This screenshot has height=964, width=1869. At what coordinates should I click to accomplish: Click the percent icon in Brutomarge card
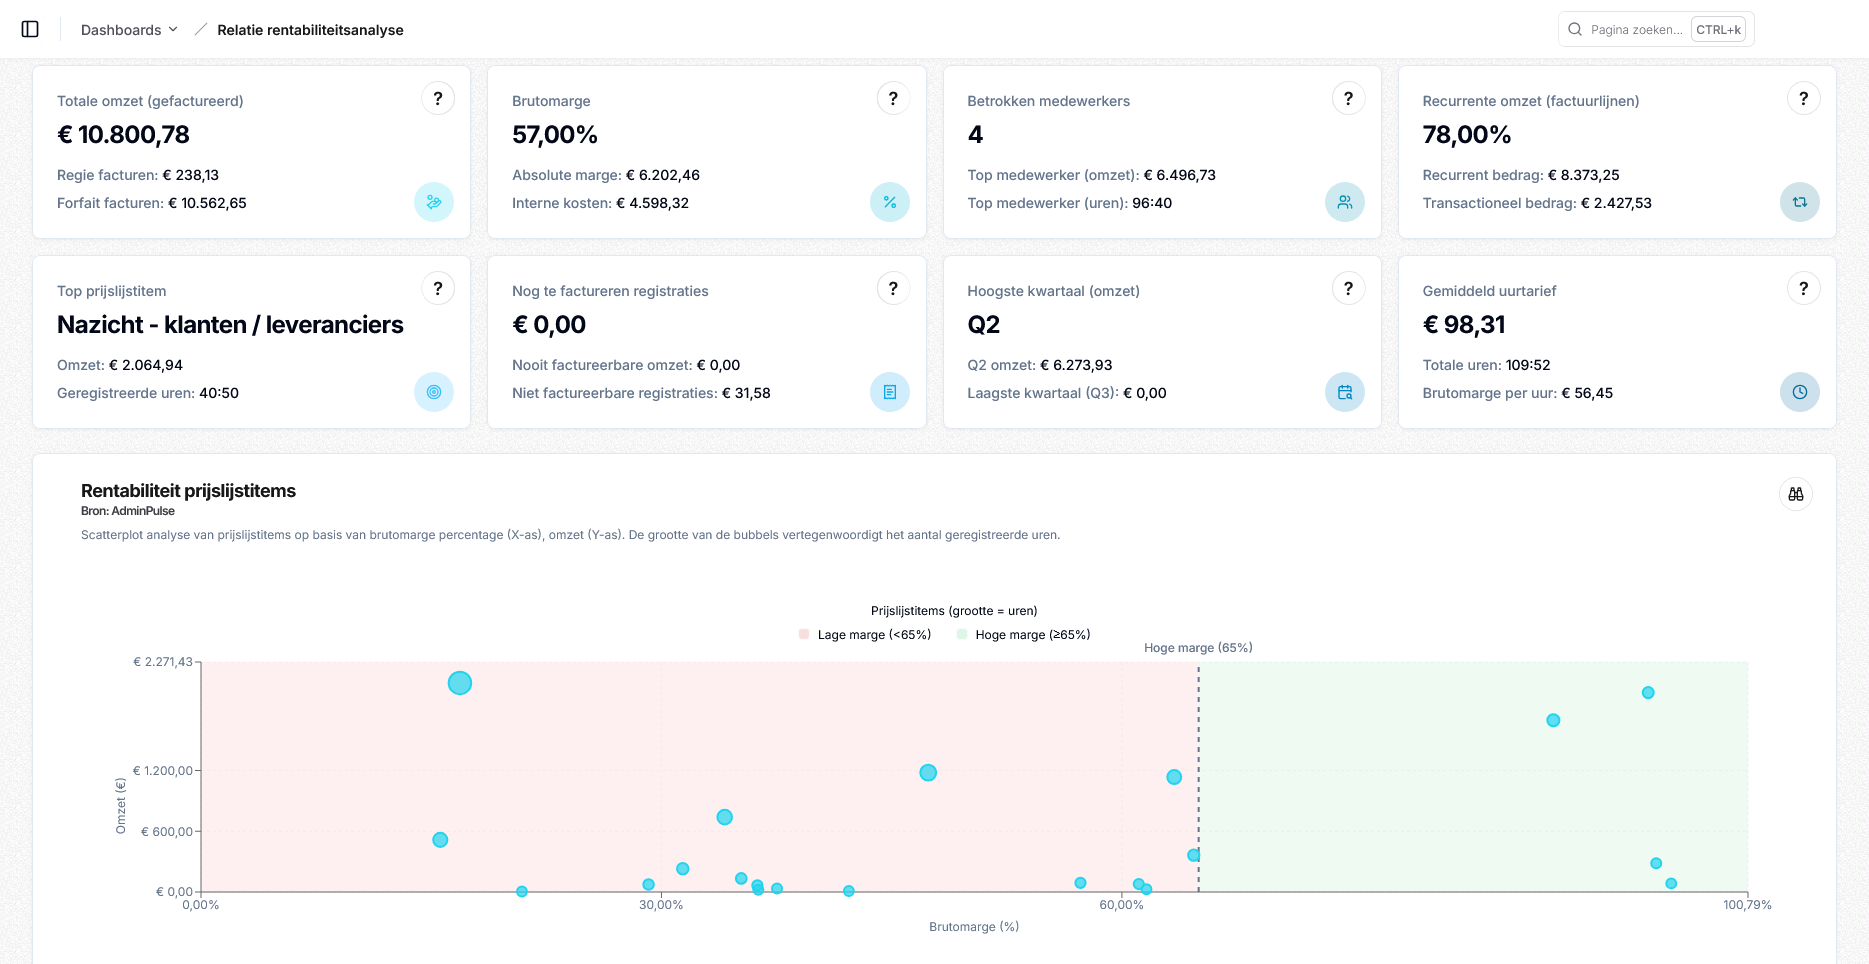click(889, 202)
